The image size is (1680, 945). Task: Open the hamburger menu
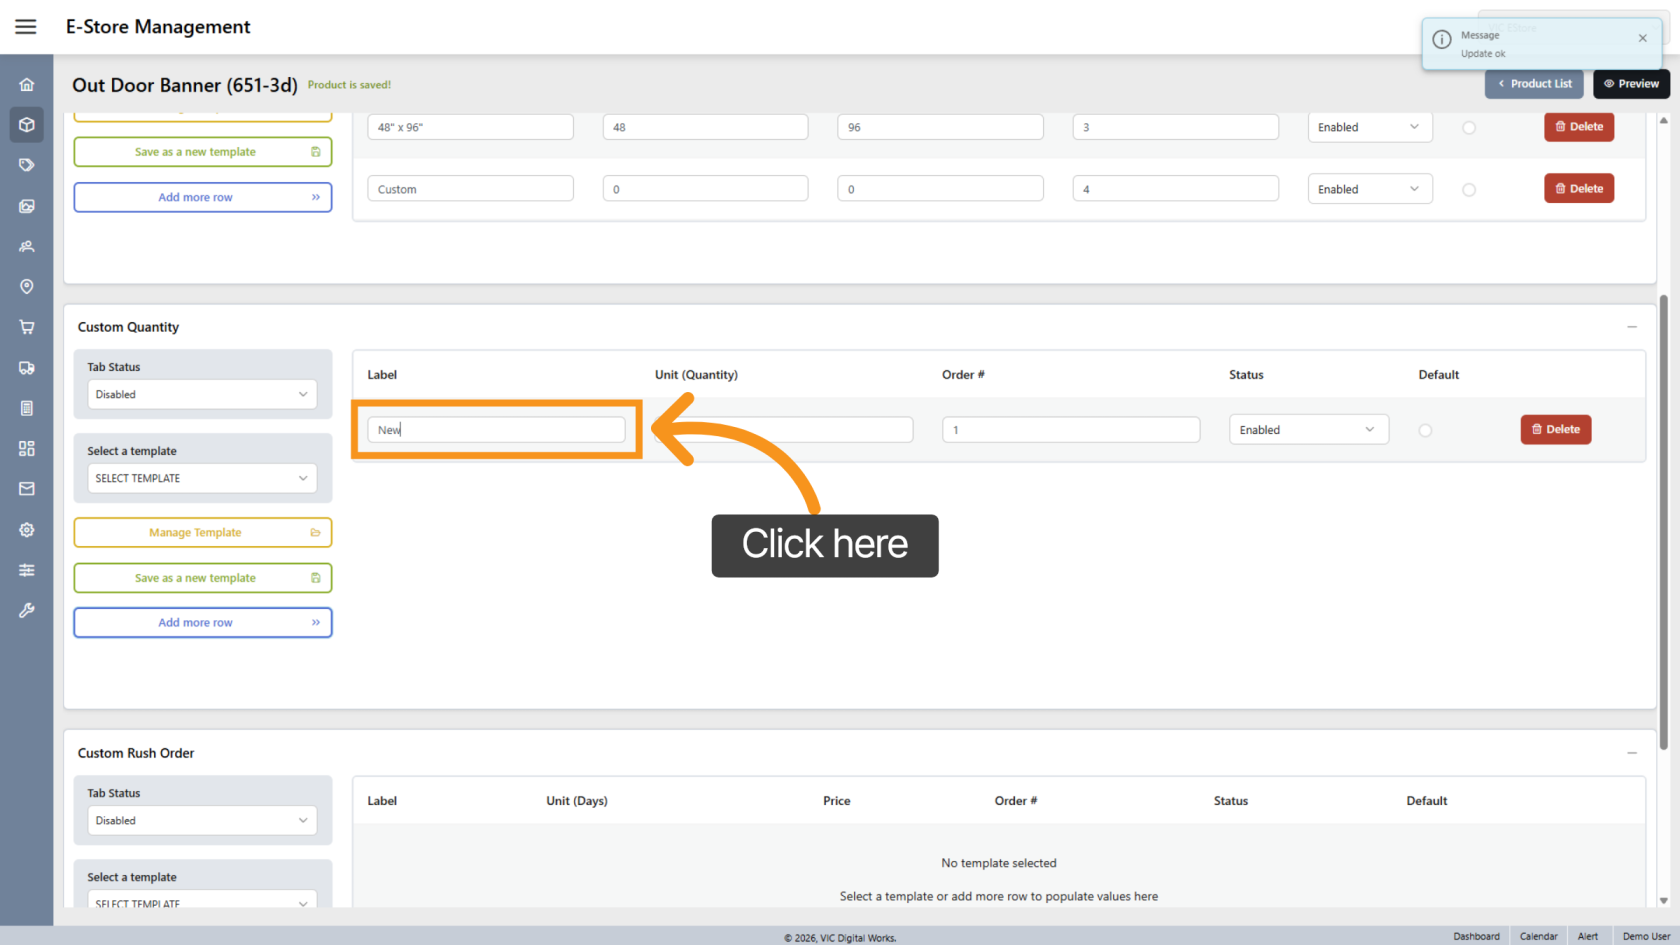(26, 27)
